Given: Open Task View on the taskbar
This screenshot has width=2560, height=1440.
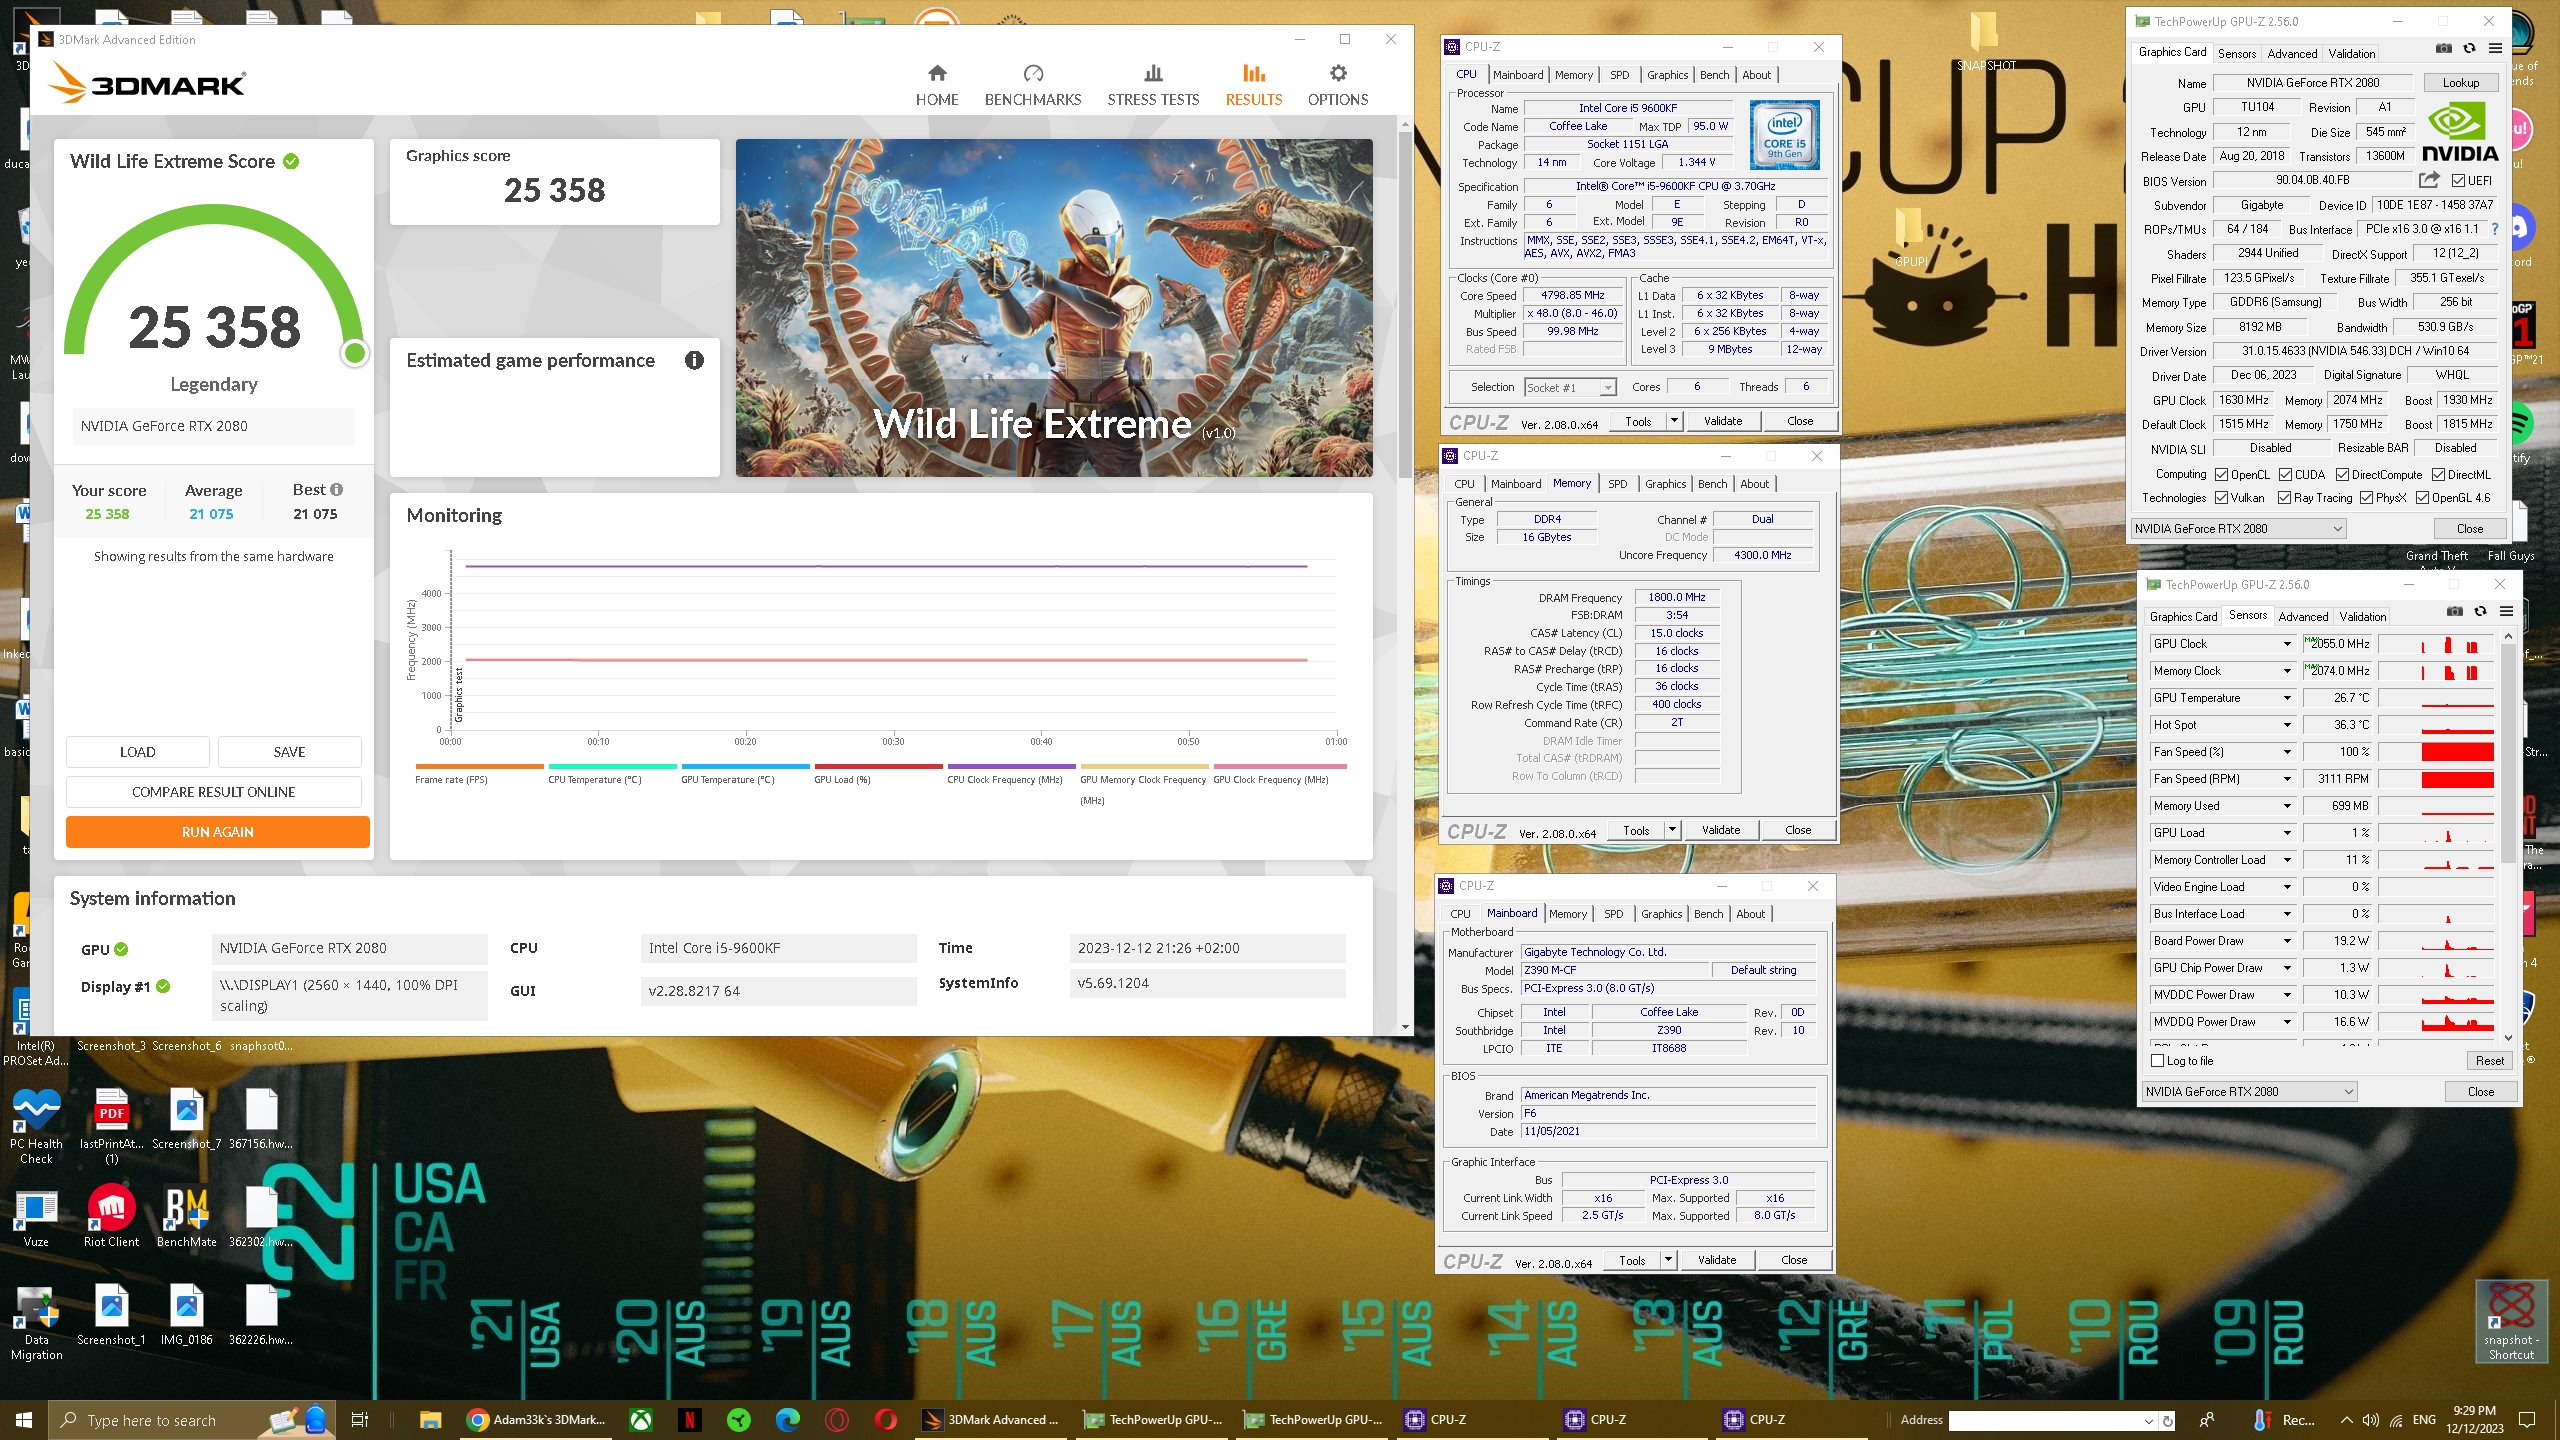Looking at the screenshot, I should click(x=360, y=1419).
